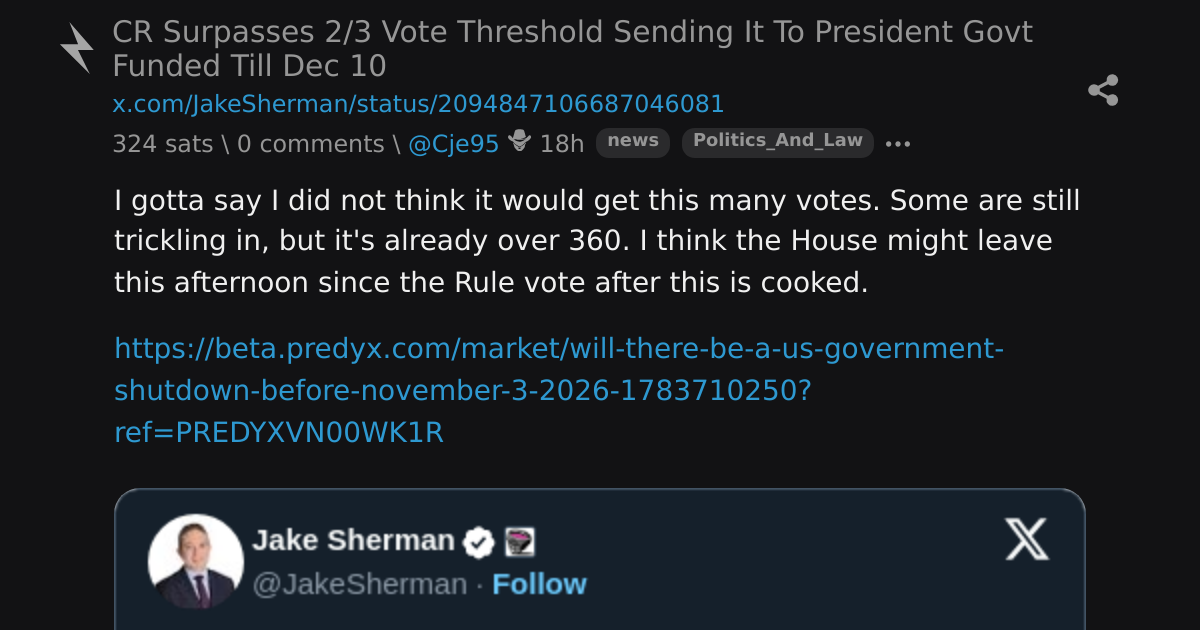This screenshot has width=1200, height=630.
Task: Select the Politics_And_Law territory badge
Action: click(778, 142)
